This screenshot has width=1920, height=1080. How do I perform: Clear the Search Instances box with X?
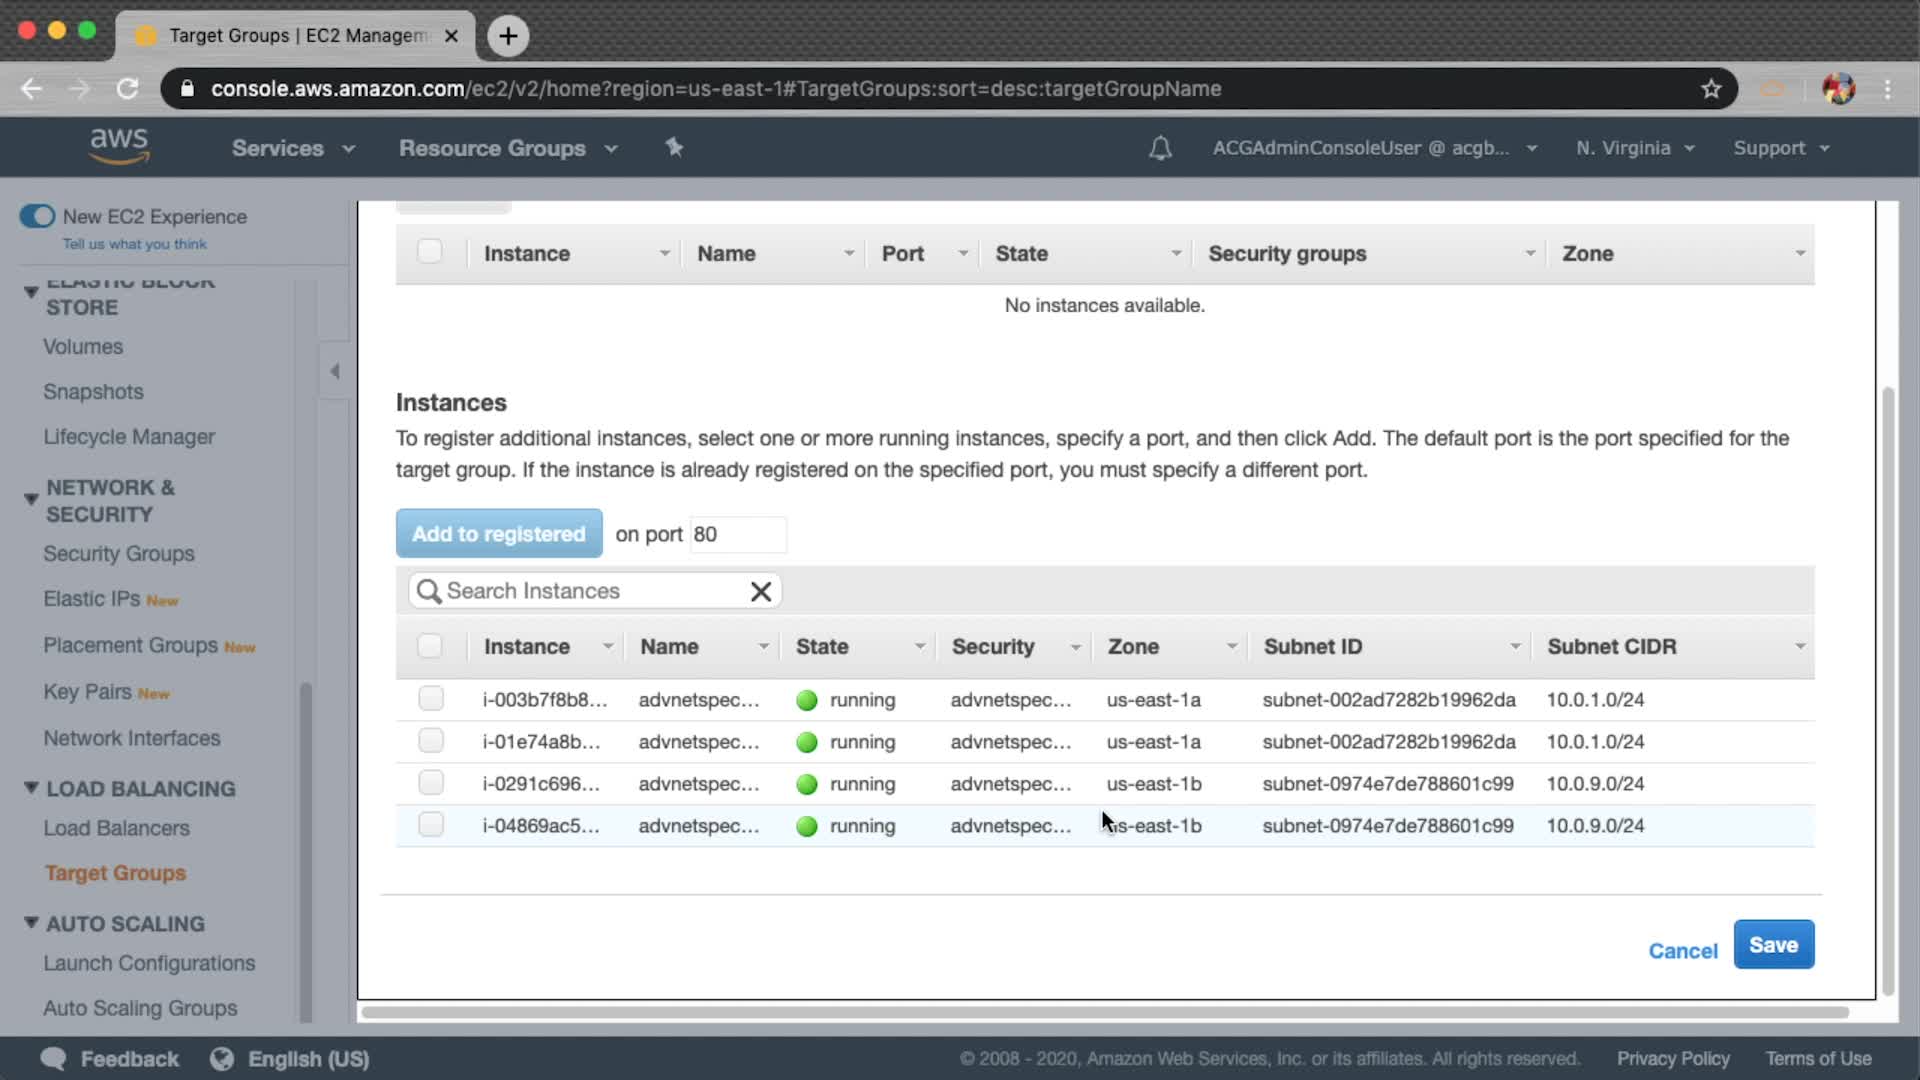(x=760, y=592)
